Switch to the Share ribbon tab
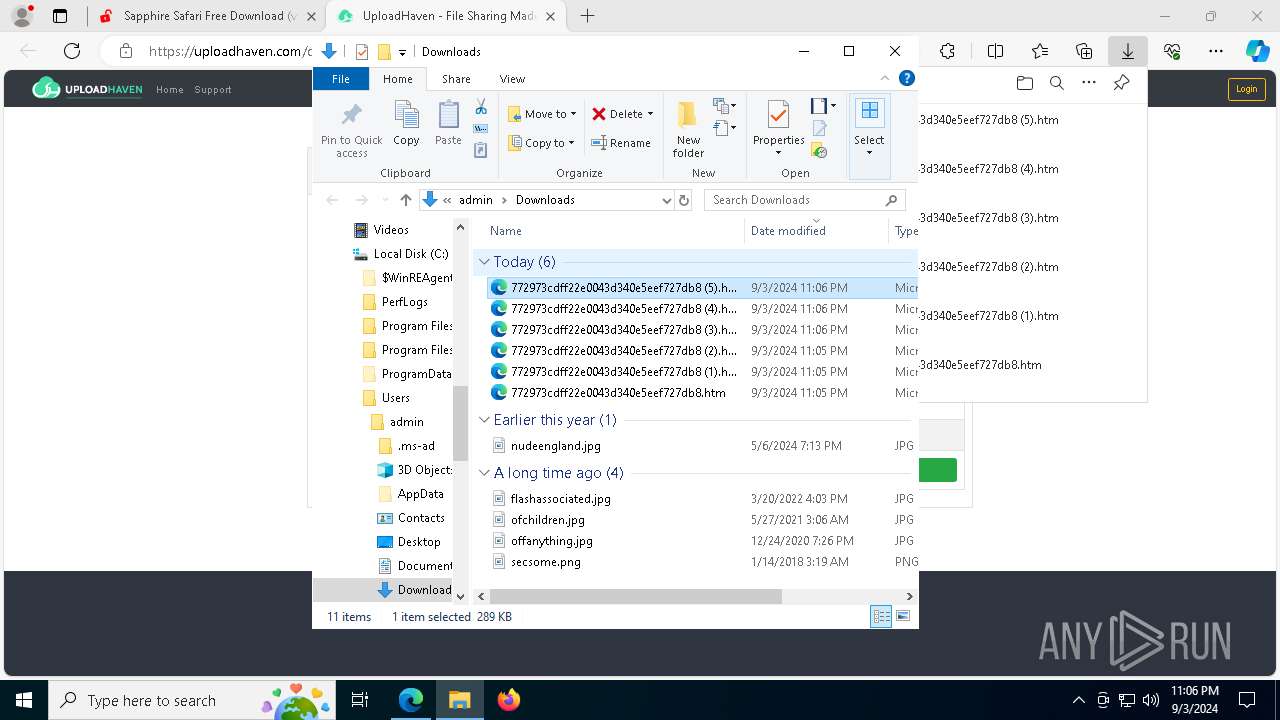The width and height of the screenshot is (1280, 720). click(456, 79)
